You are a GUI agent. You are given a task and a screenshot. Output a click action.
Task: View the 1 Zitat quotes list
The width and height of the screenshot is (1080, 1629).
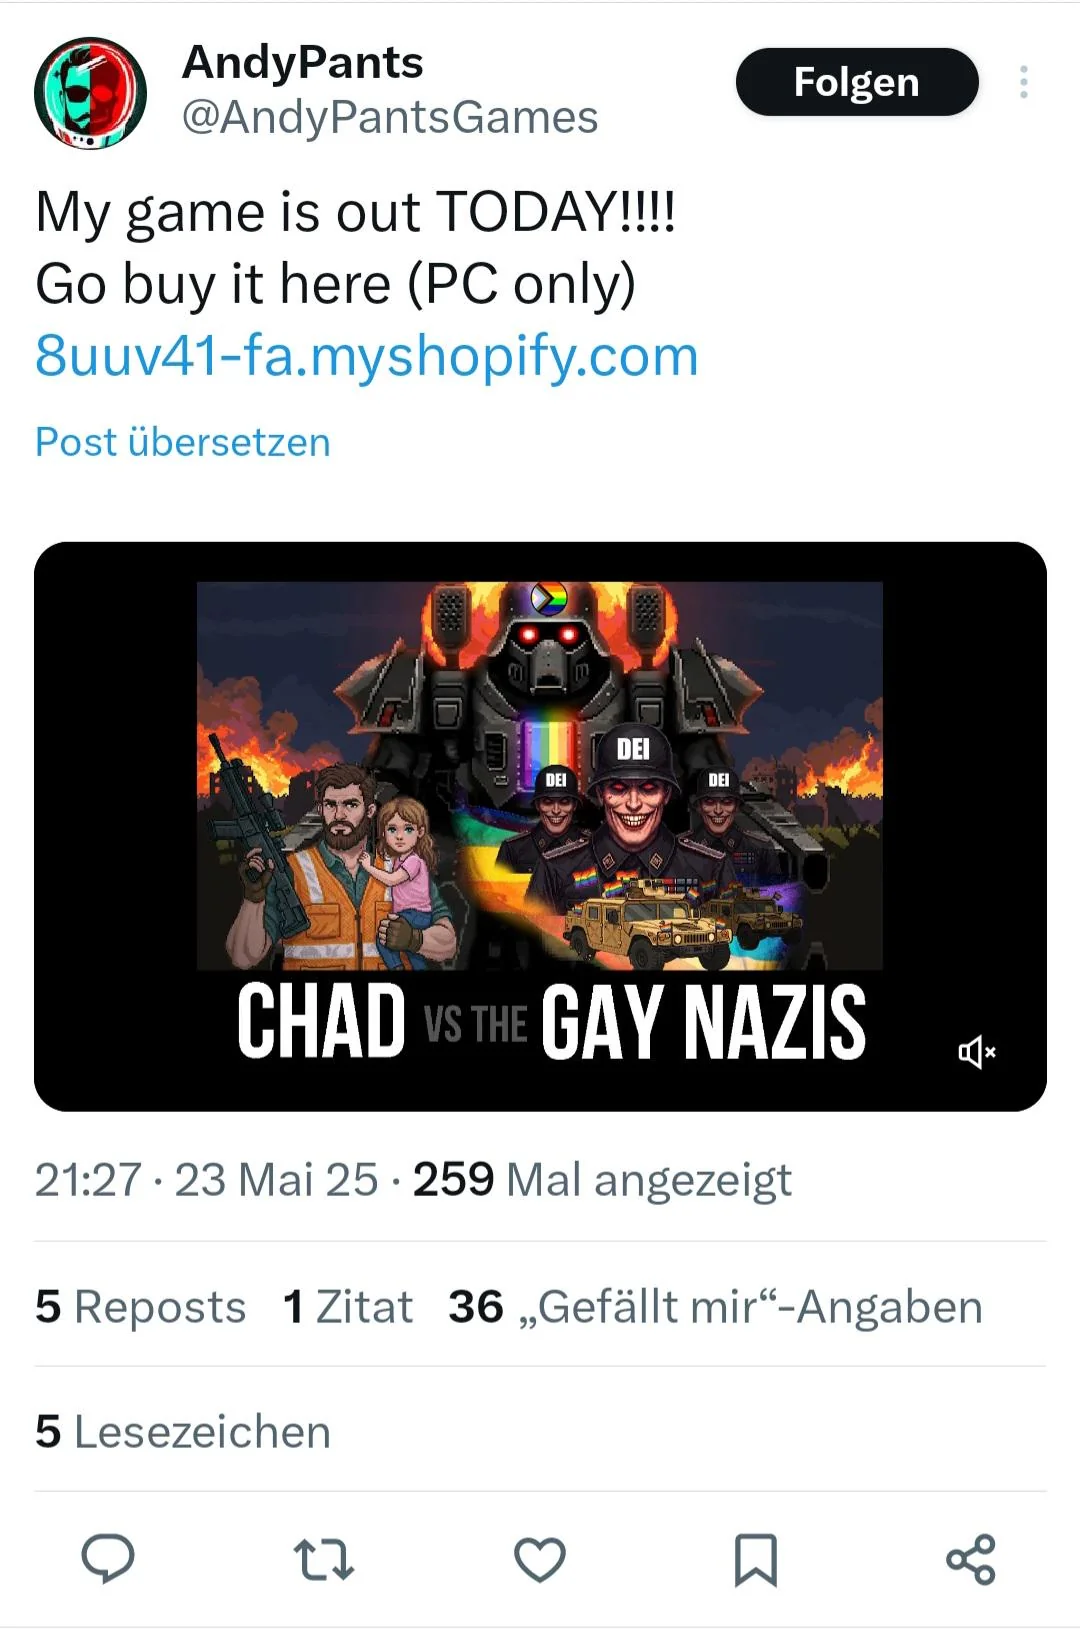(348, 1306)
